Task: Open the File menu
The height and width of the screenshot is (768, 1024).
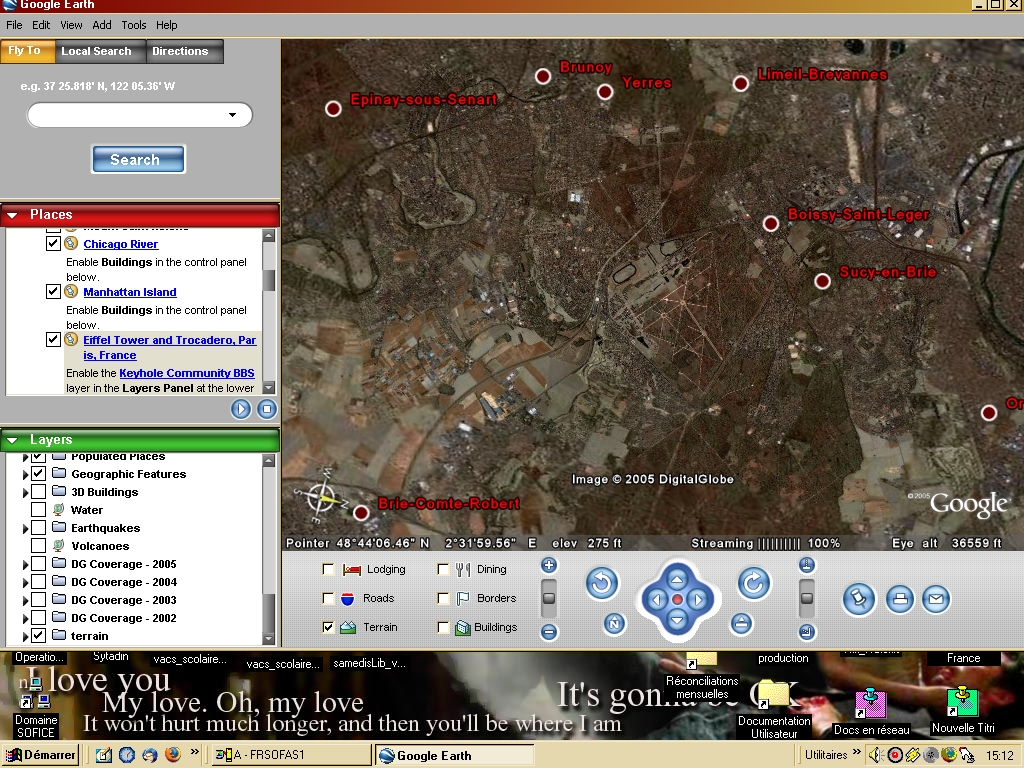Action: coord(14,25)
